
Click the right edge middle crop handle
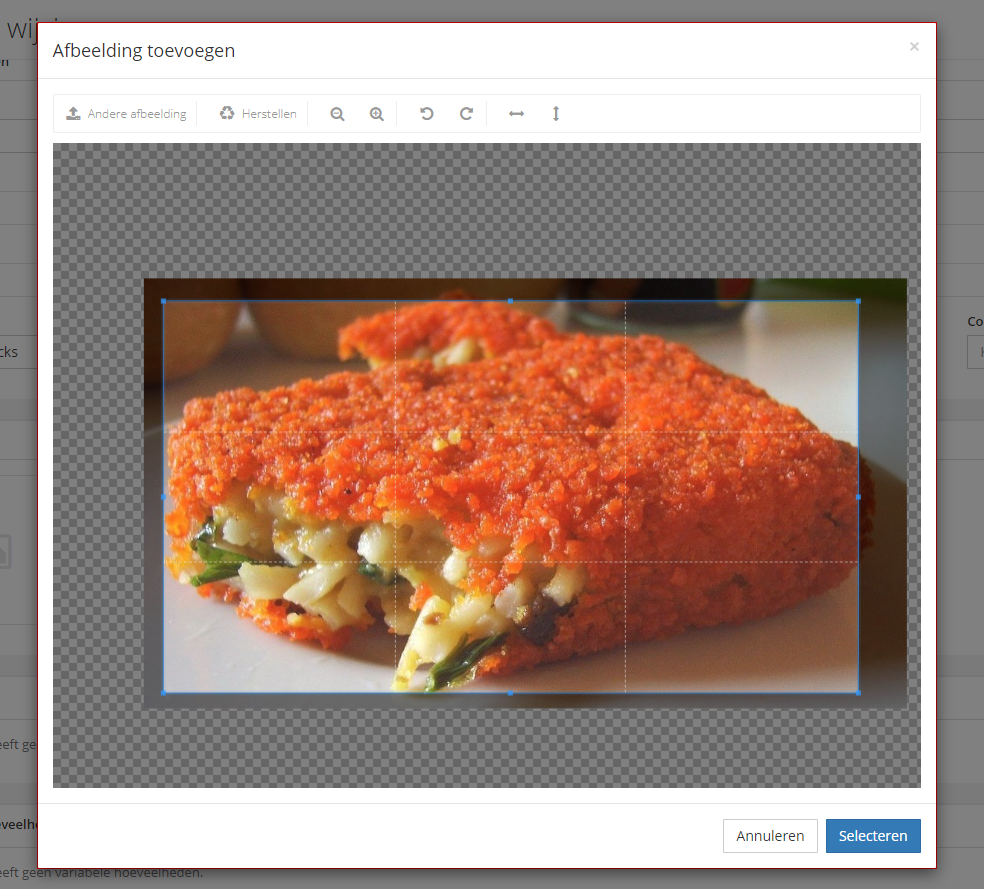(858, 496)
